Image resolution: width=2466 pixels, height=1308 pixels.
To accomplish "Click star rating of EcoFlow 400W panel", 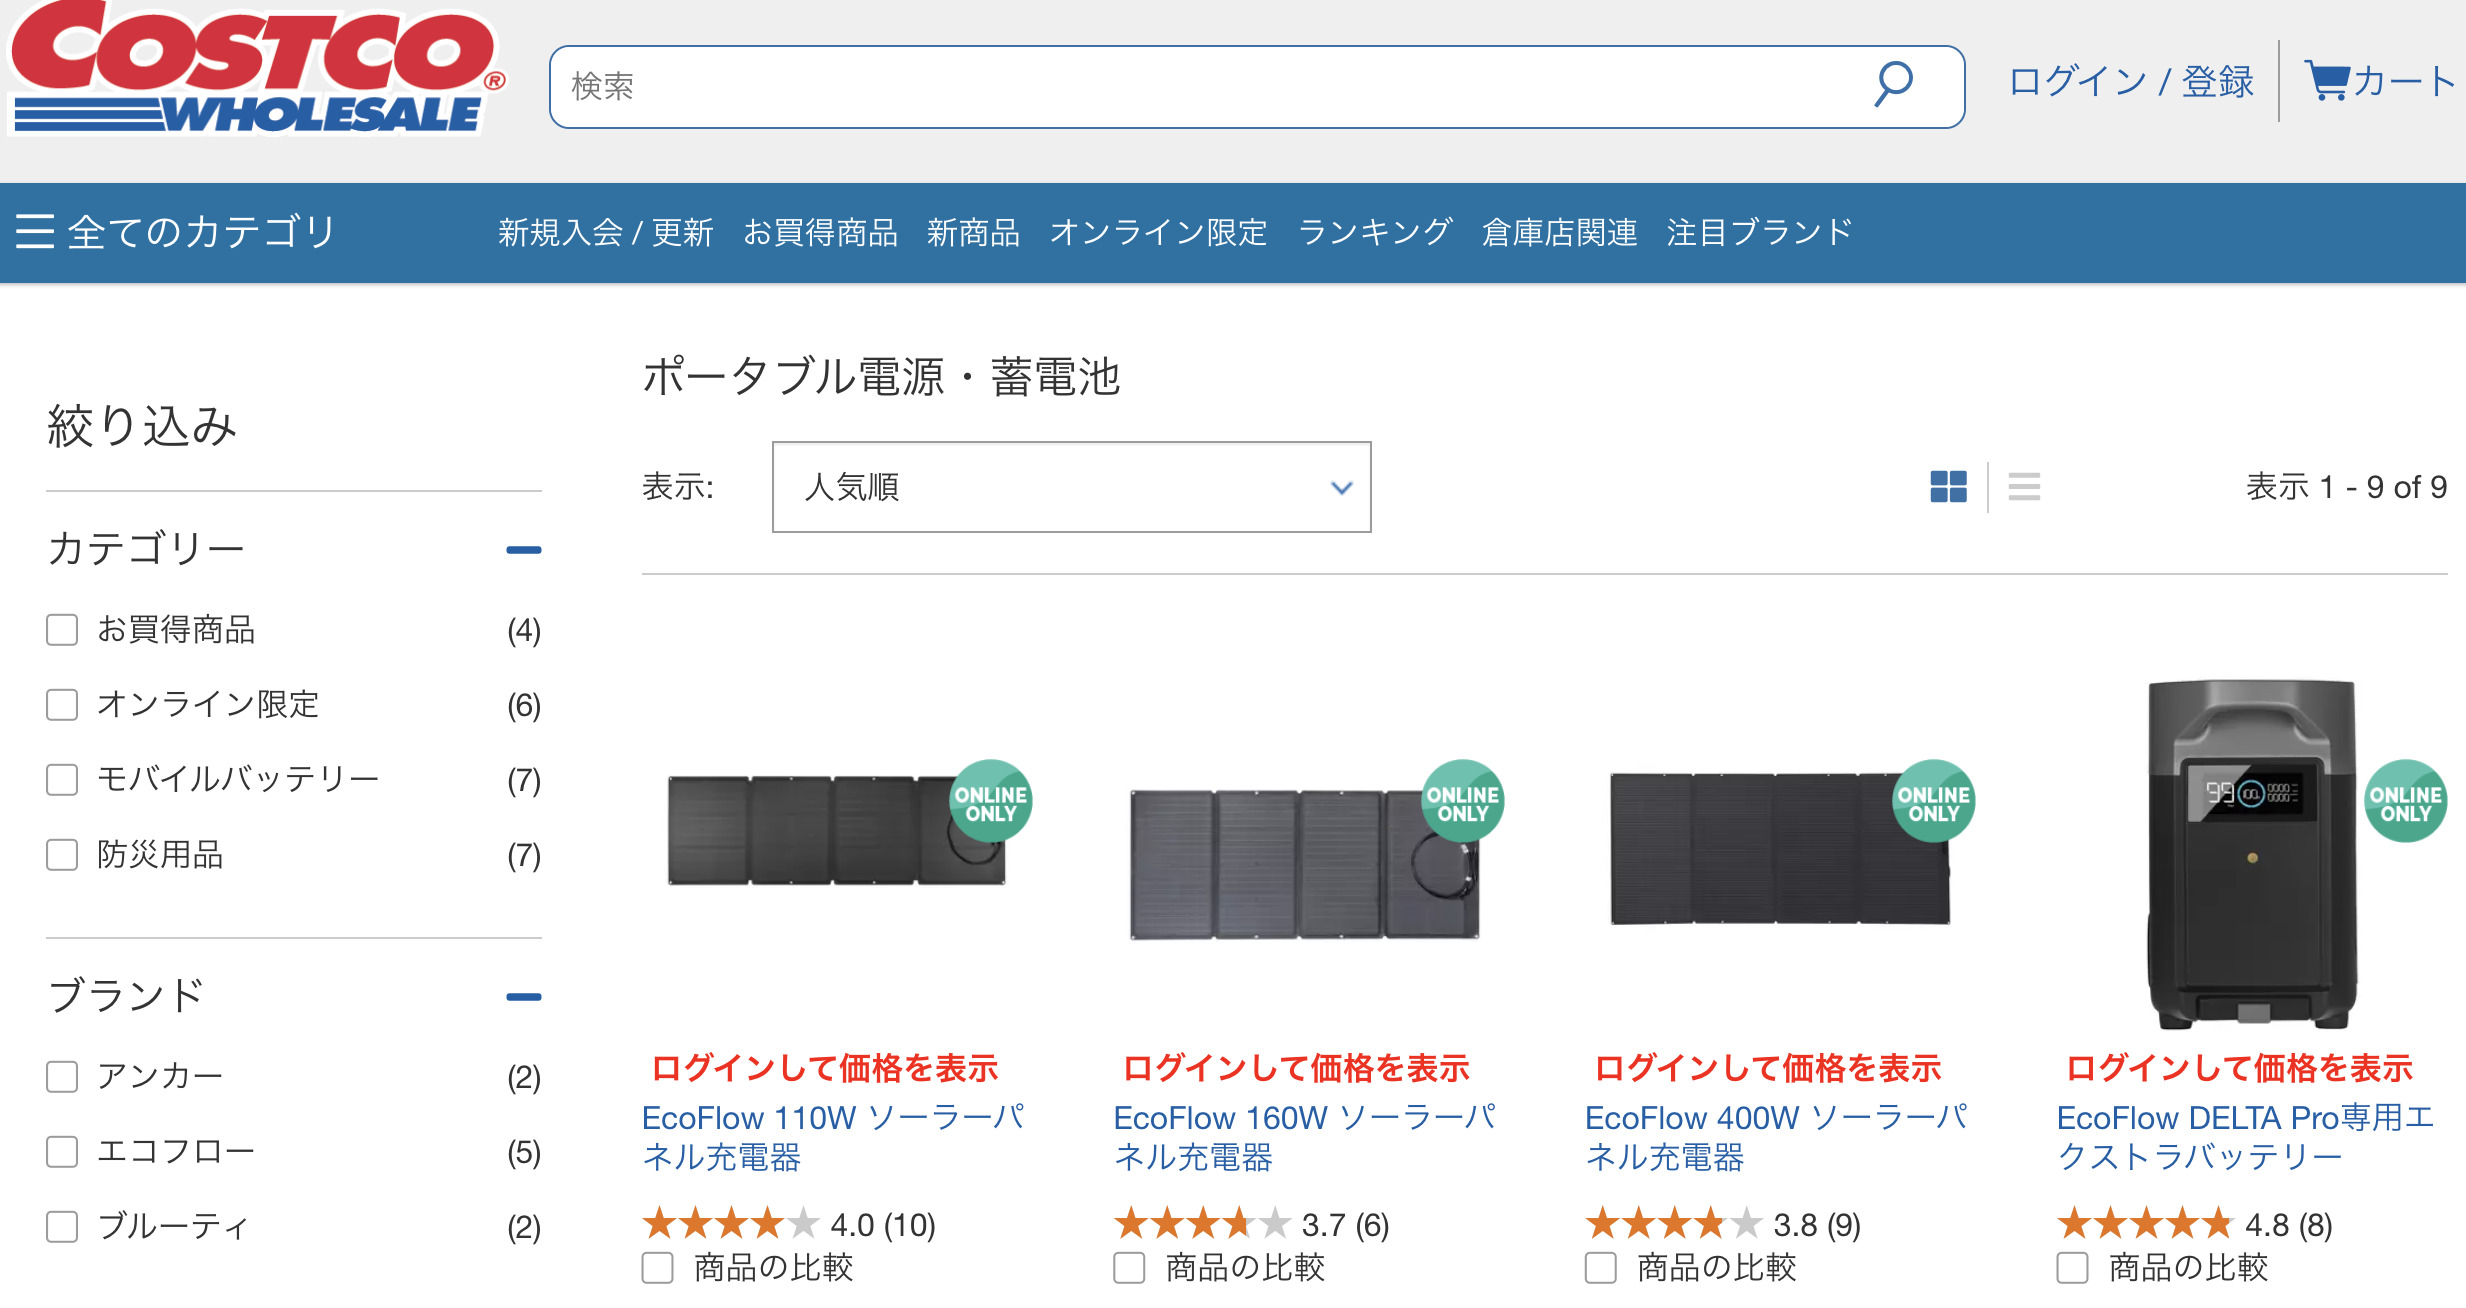I will 1674,1223.
